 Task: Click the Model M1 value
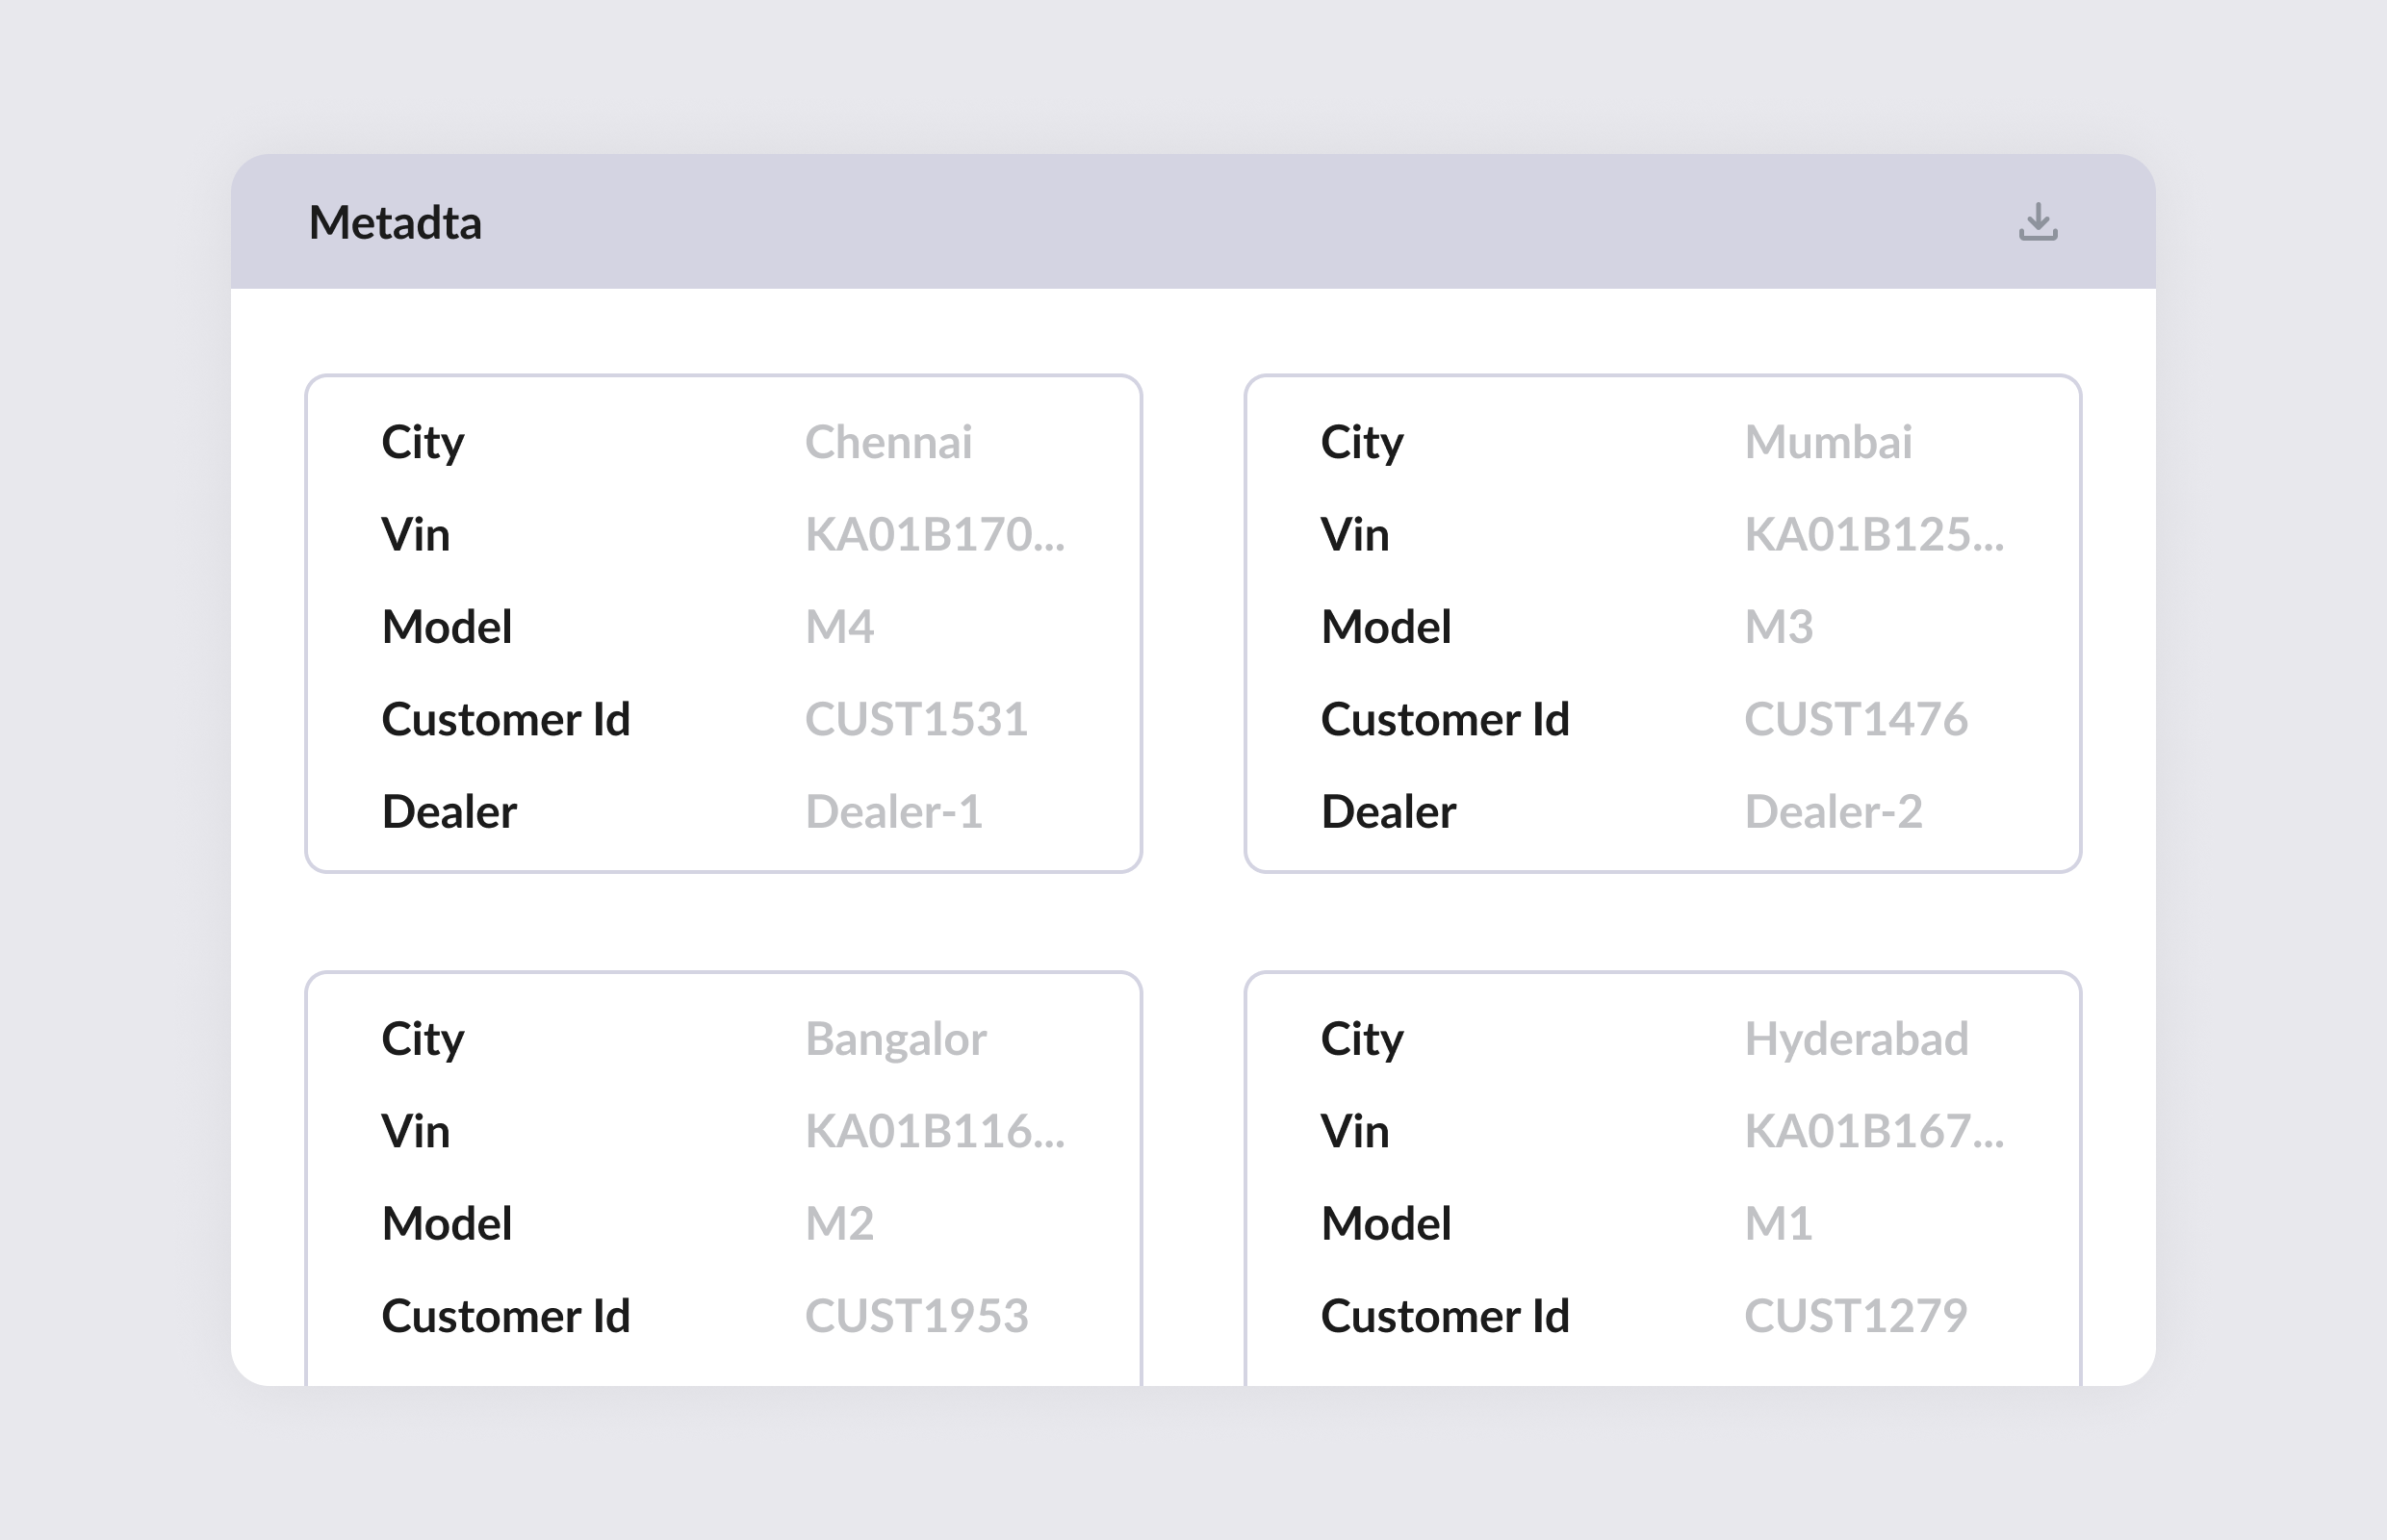[x=1779, y=1224]
